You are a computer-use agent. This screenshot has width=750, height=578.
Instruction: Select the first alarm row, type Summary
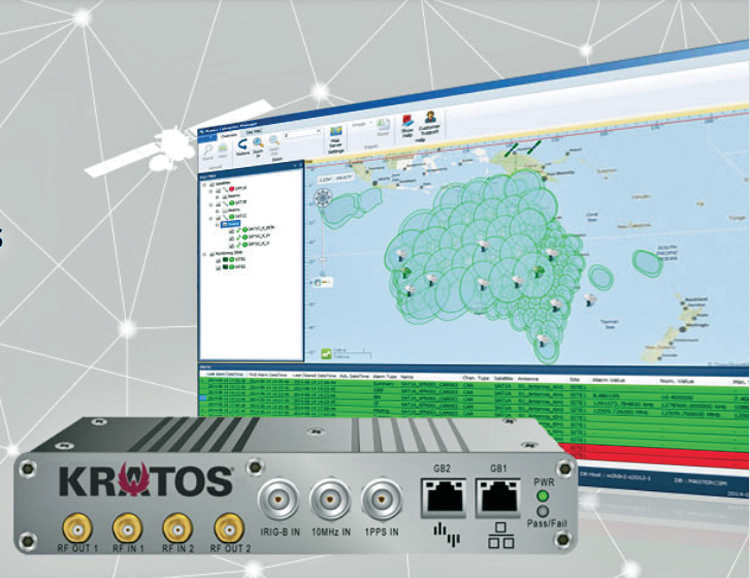[474, 383]
